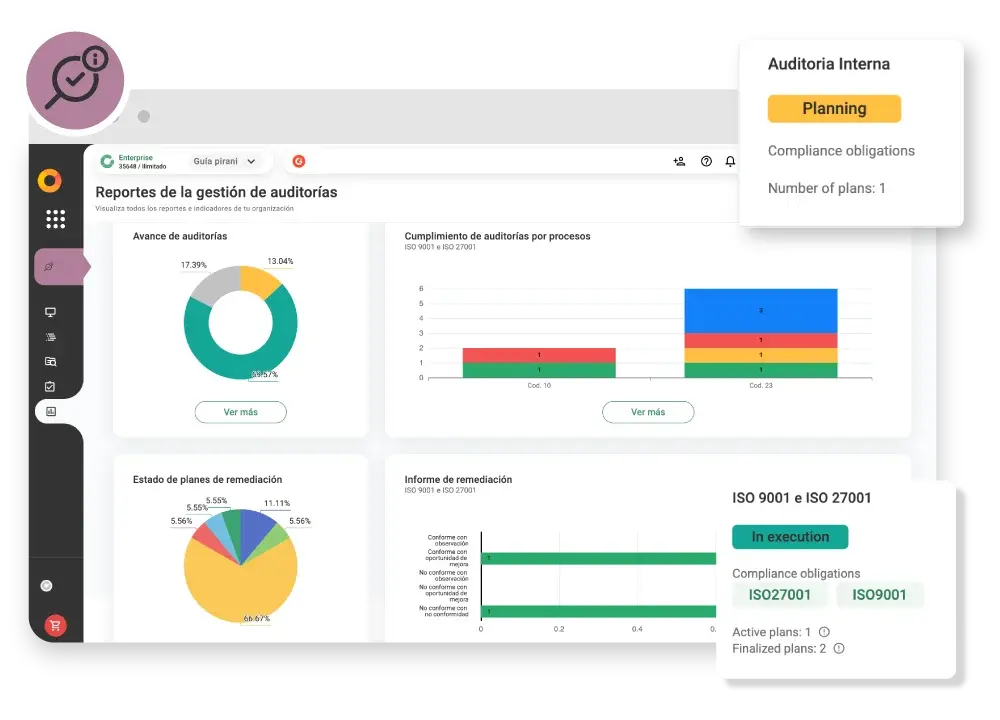Expand the Guía pirani dropdown
This screenshot has height=720, width=1000.
click(225, 161)
